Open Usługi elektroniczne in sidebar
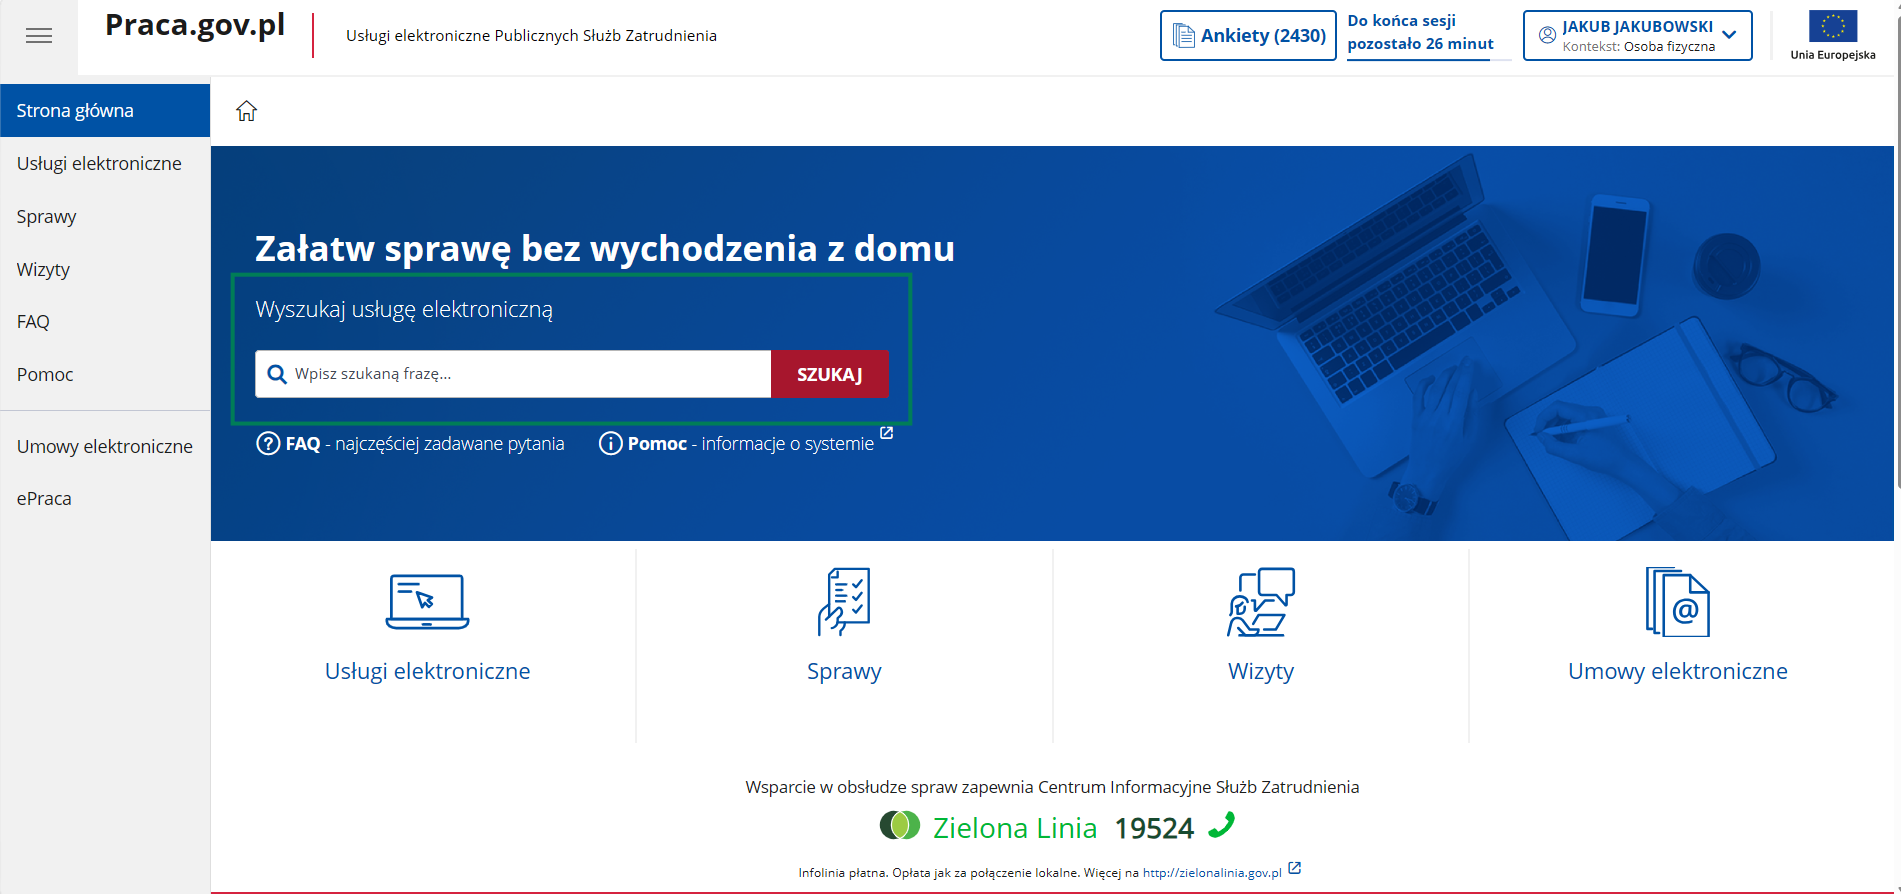Viewport: 1901px width, 894px height. coord(105,163)
